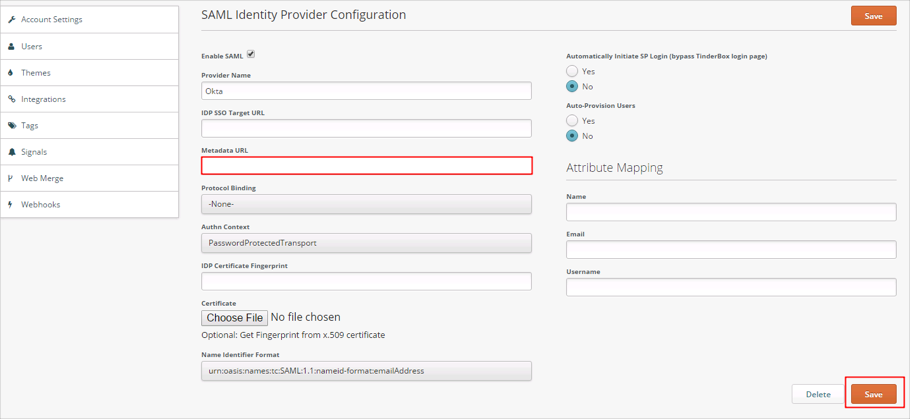Click the wrench icon beside Account Settings
Viewport: 910px width, 419px height.
point(12,20)
